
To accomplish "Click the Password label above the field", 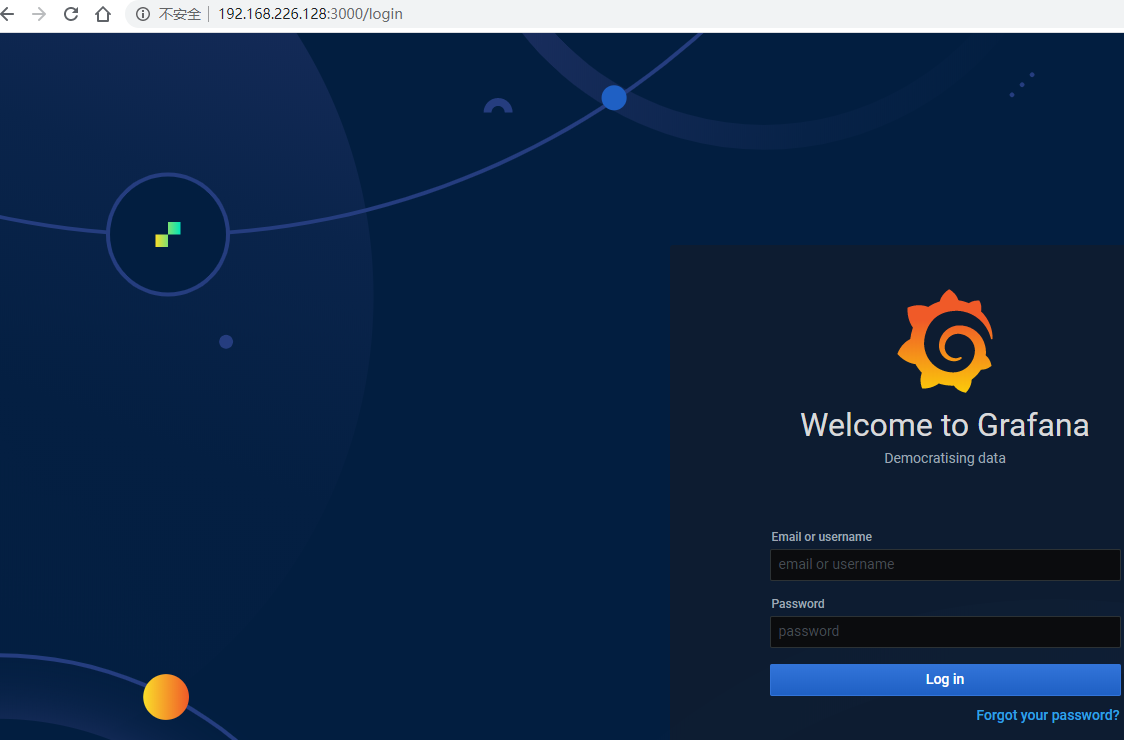I will 798,604.
